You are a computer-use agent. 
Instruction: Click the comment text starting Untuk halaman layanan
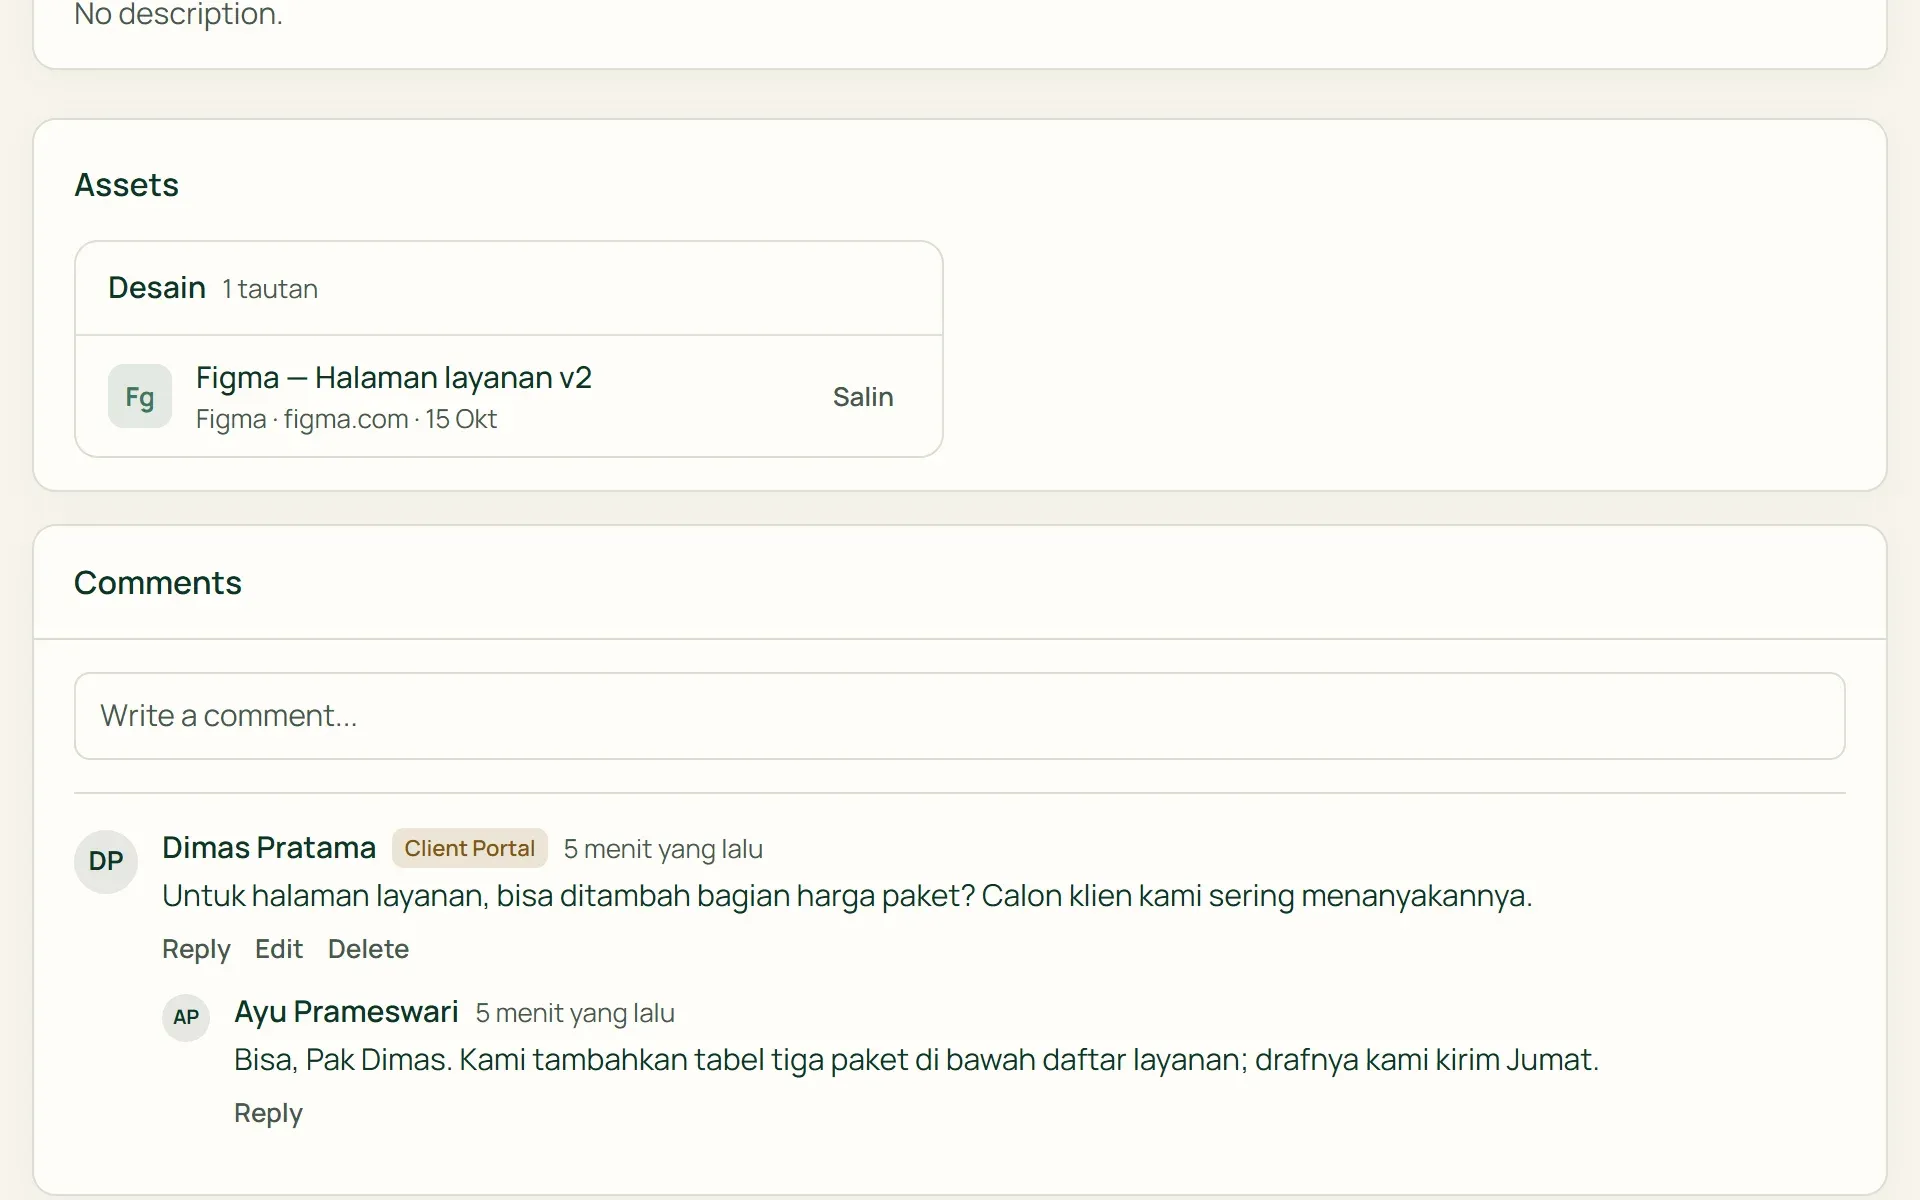pos(847,895)
